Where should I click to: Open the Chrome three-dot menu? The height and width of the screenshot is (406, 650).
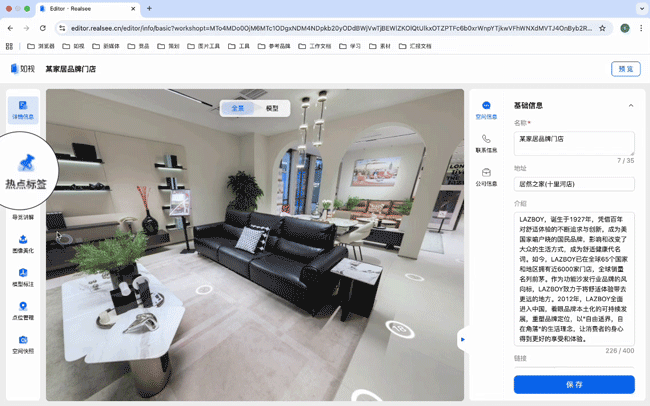coord(640,29)
